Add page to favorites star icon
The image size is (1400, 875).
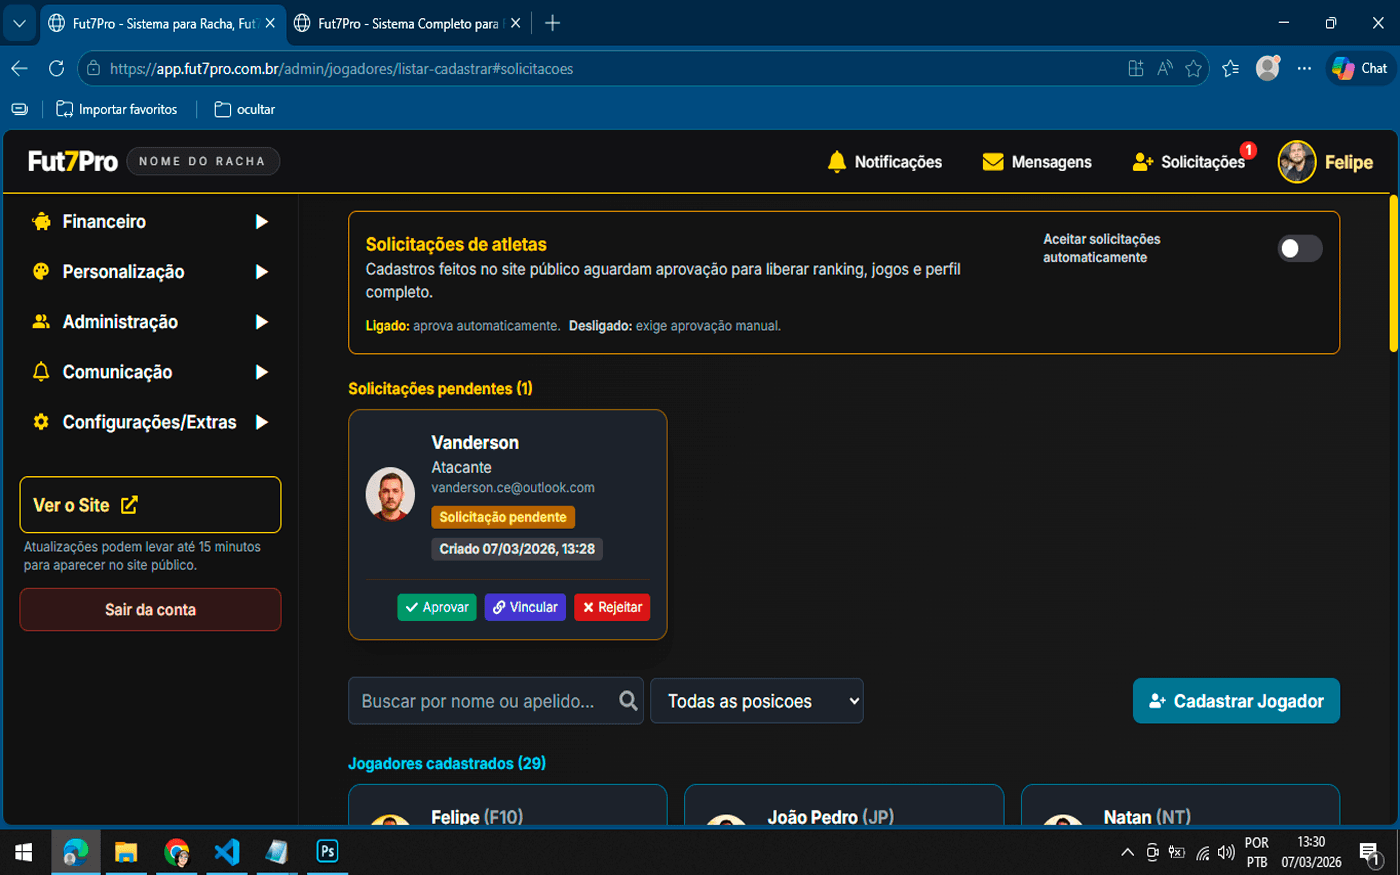click(x=1193, y=69)
